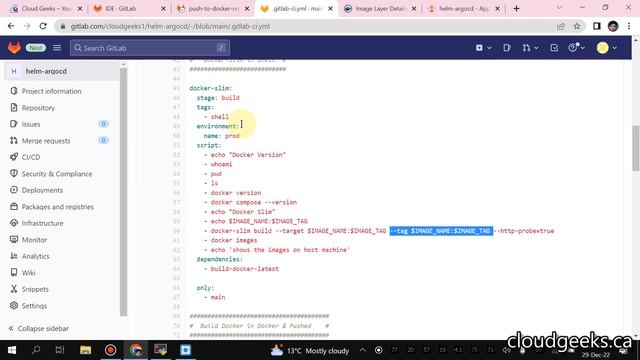Open the browser tab search chevron

[560, 8]
